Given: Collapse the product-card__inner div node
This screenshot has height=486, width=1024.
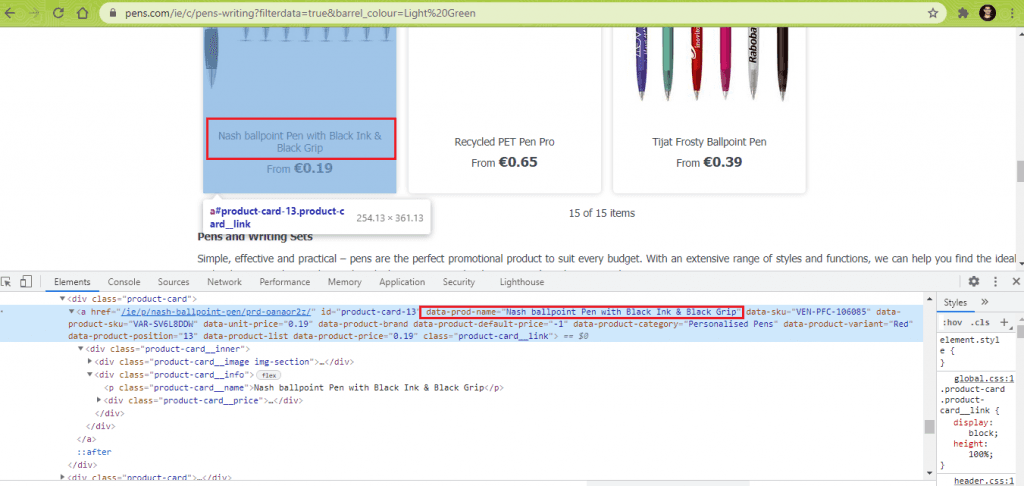Looking at the screenshot, I should pyautogui.click(x=81, y=349).
